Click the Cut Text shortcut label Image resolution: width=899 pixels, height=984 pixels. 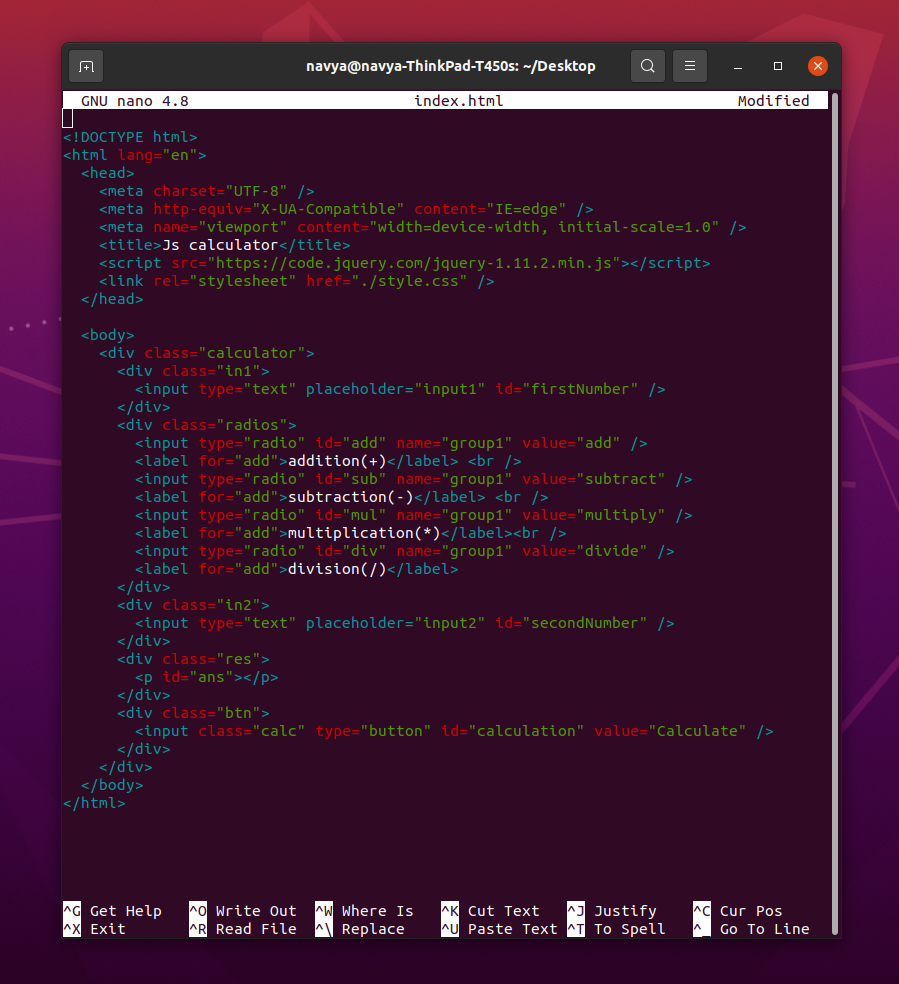point(504,911)
